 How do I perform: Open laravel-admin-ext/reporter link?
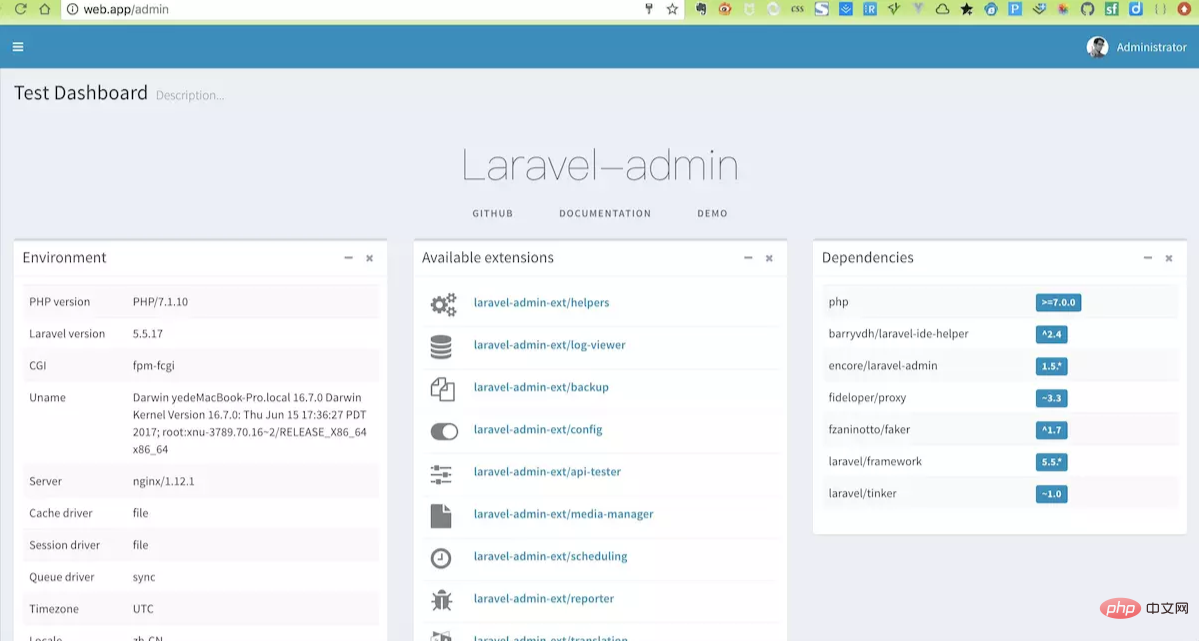[x=544, y=599]
